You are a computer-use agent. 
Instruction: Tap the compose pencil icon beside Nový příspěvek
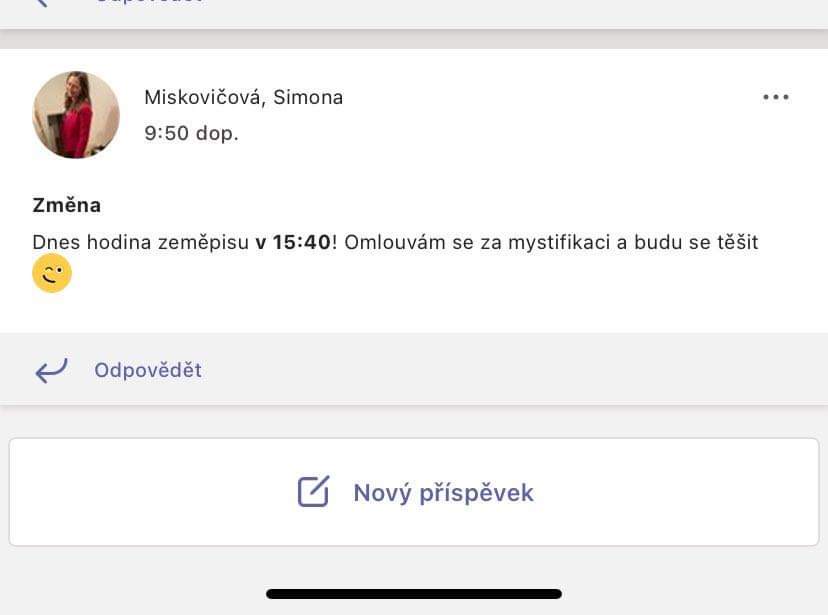(x=313, y=492)
